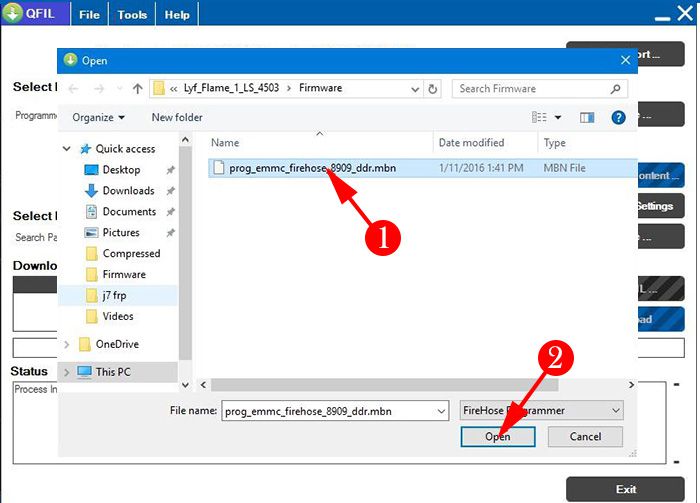The image size is (700, 503).
Task: Open the Organize dropdown
Action: coord(98,117)
